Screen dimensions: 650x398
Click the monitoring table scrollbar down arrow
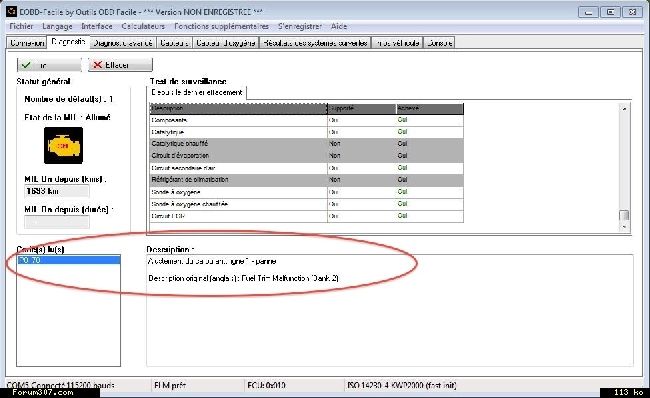(624, 227)
